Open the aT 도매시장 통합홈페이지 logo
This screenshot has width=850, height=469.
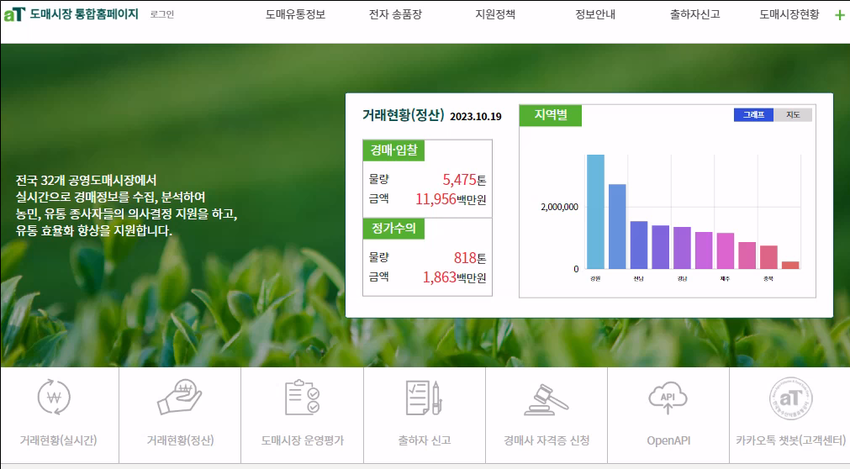pos(71,14)
